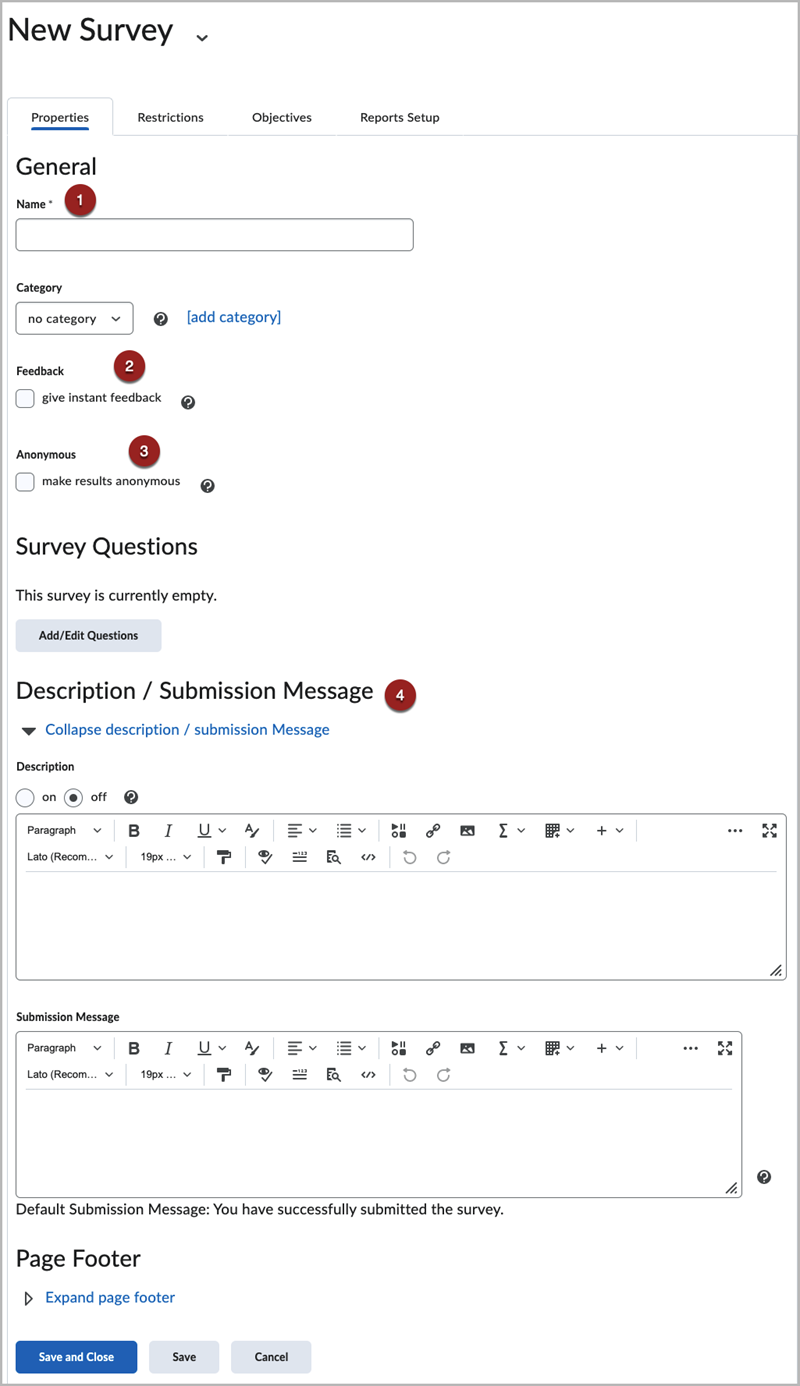
Task: Switch to the Properties tab
Action: coord(60,117)
